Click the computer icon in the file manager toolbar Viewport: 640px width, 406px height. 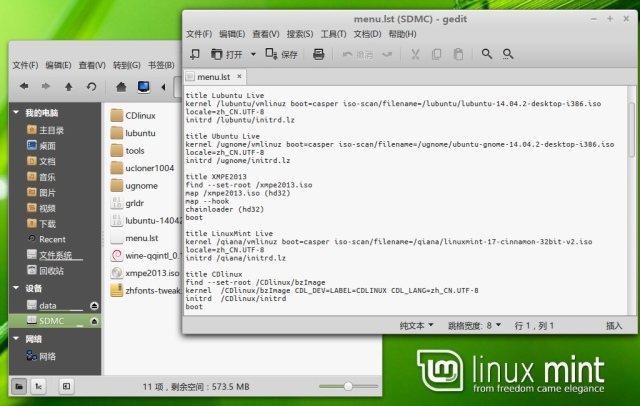(144, 87)
